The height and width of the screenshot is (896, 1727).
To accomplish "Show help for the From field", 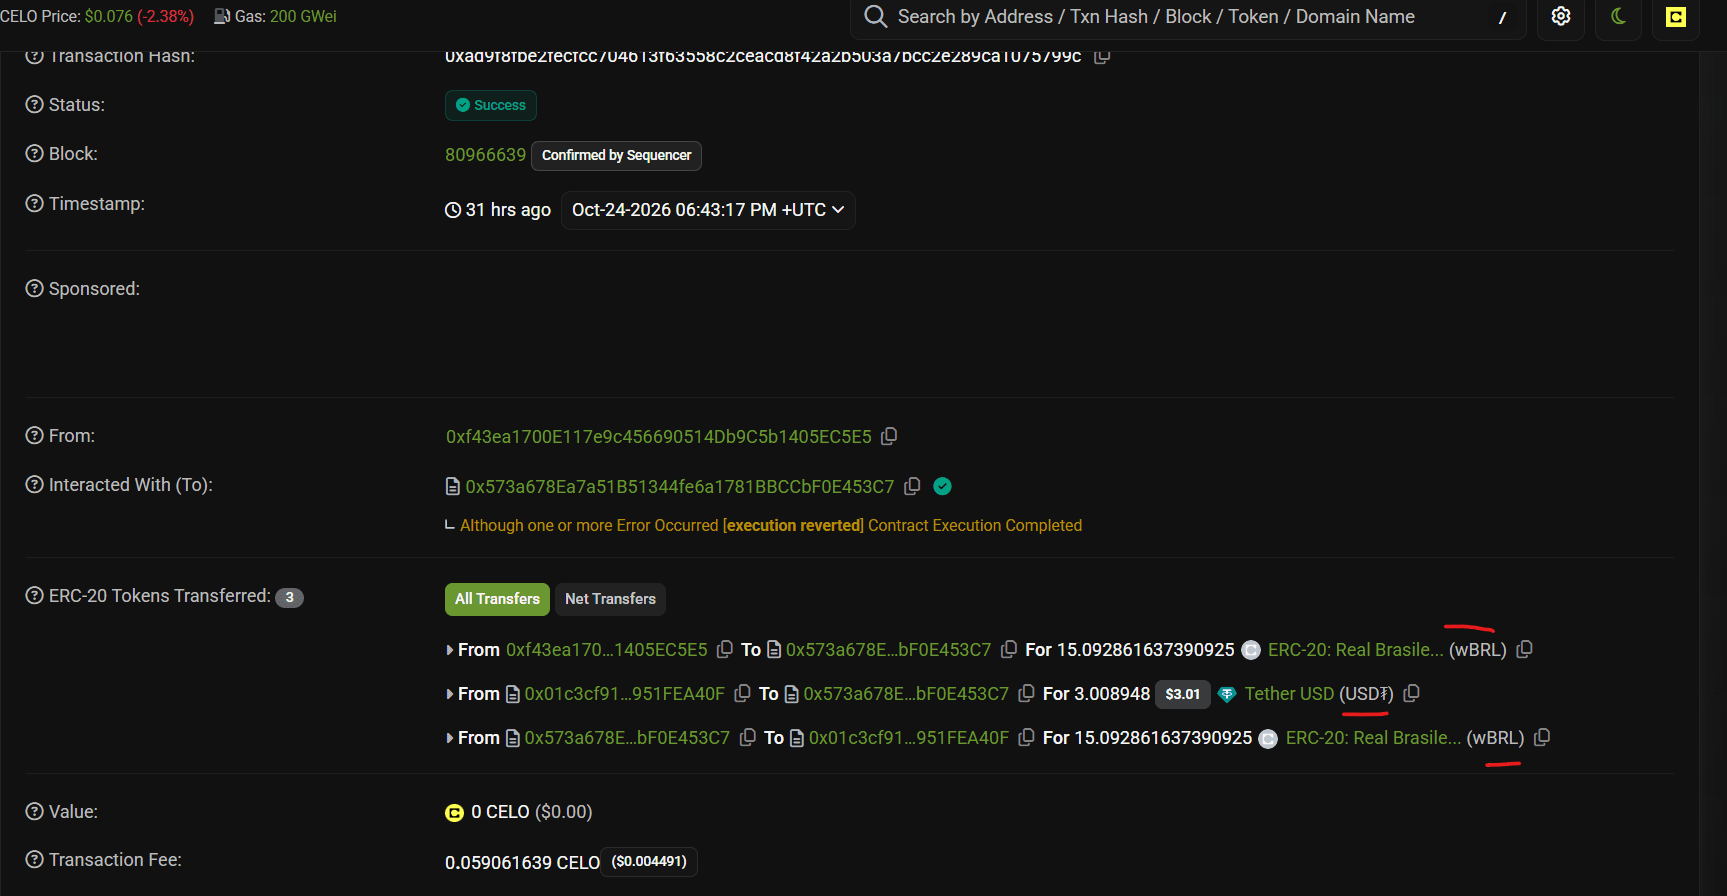I will point(34,435).
